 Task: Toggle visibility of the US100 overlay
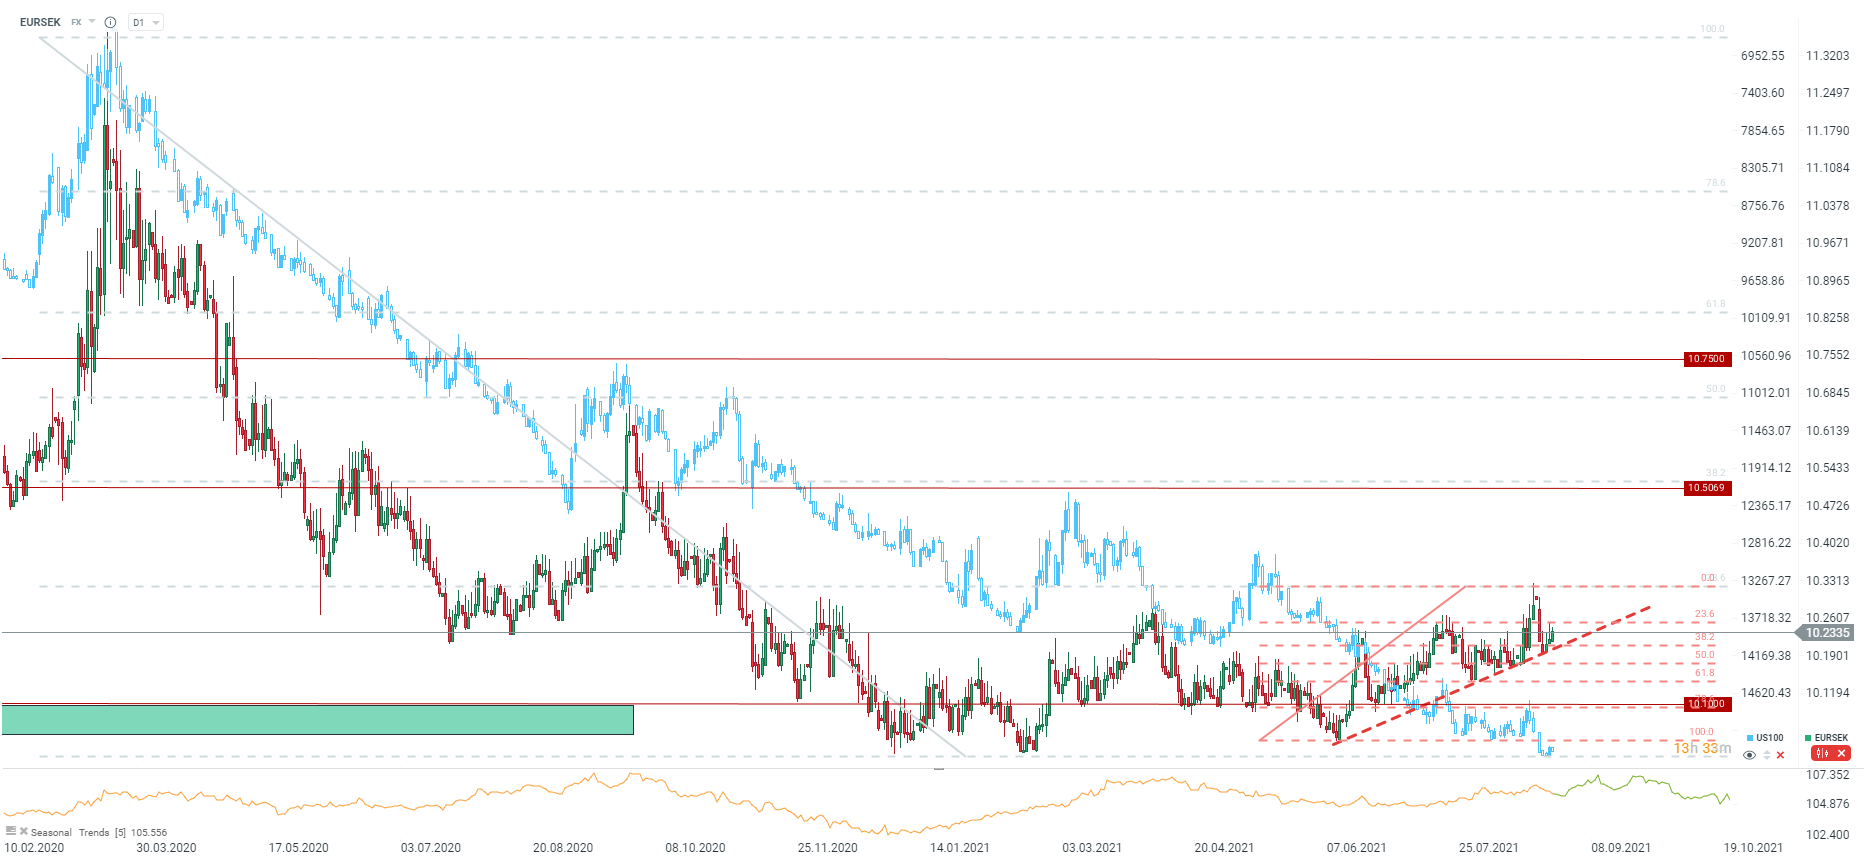(1749, 755)
